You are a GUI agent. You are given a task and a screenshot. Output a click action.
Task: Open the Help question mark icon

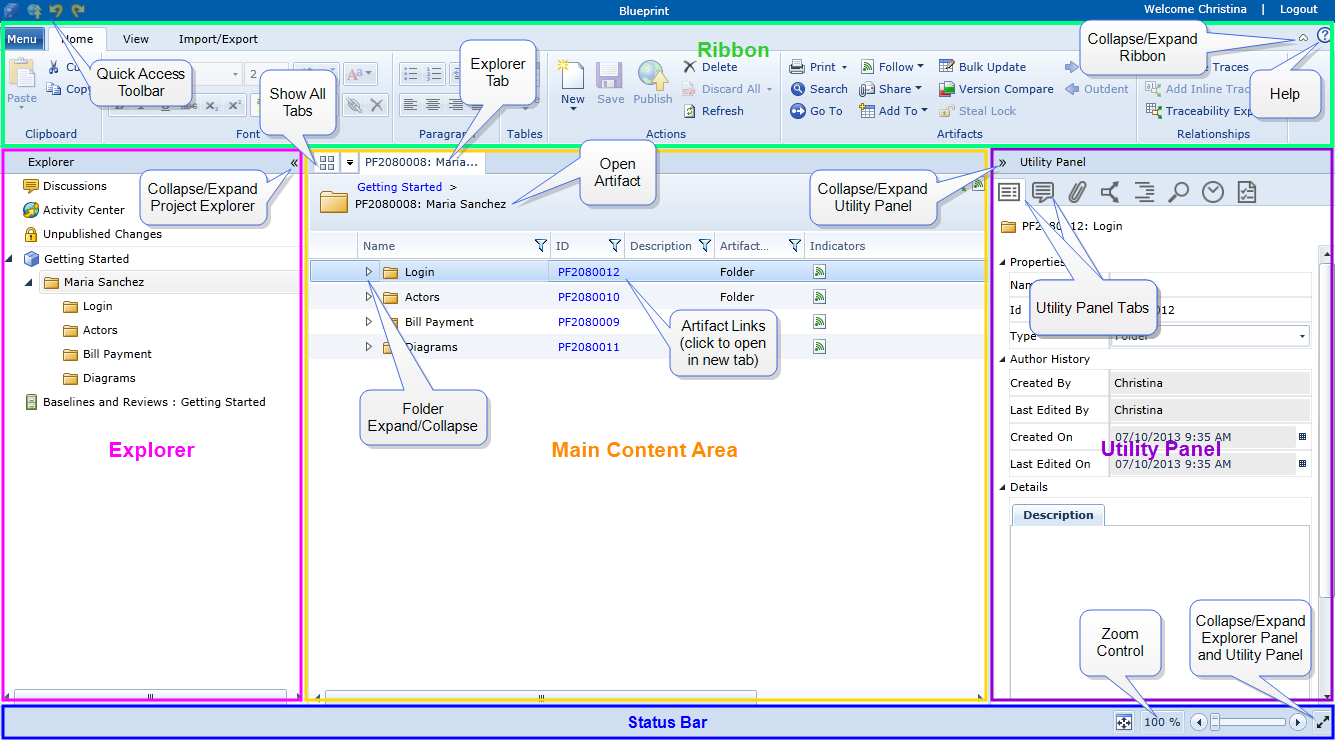(1324, 35)
